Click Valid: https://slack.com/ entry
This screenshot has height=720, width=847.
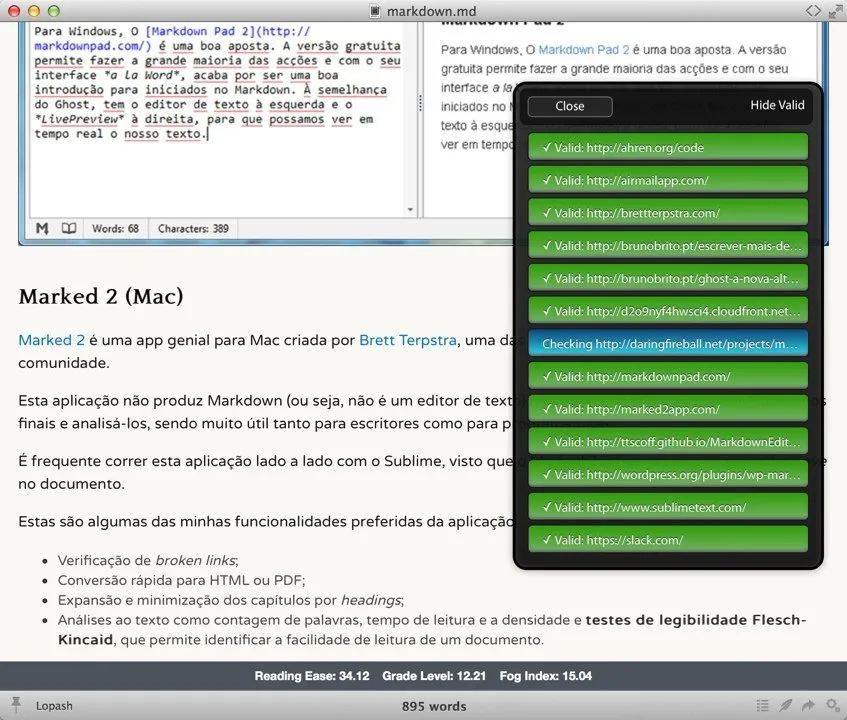[x=668, y=540]
